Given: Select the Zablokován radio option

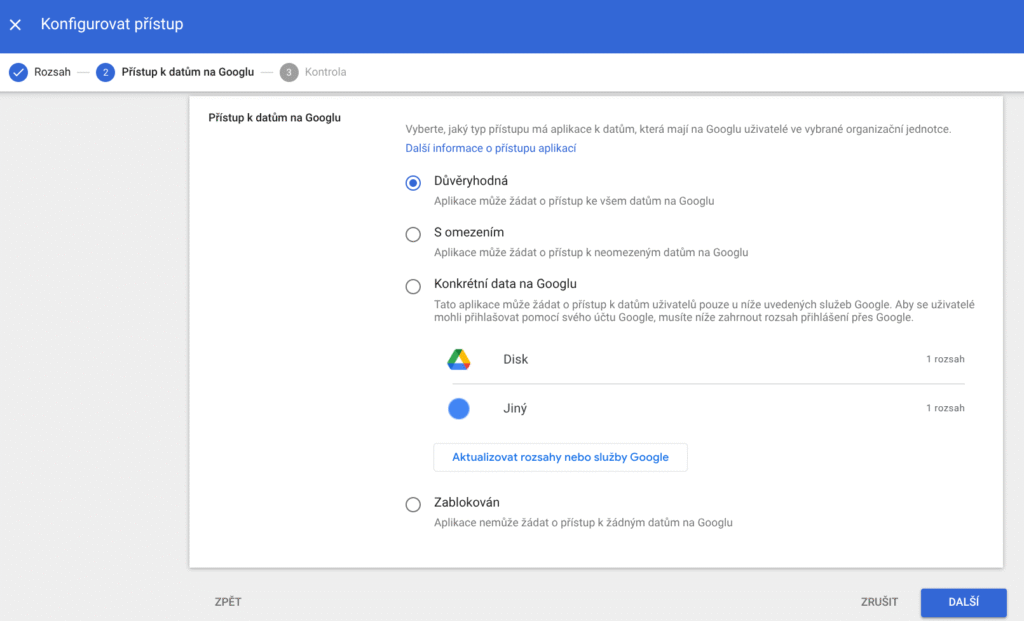Looking at the screenshot, I should pos(413,504).
